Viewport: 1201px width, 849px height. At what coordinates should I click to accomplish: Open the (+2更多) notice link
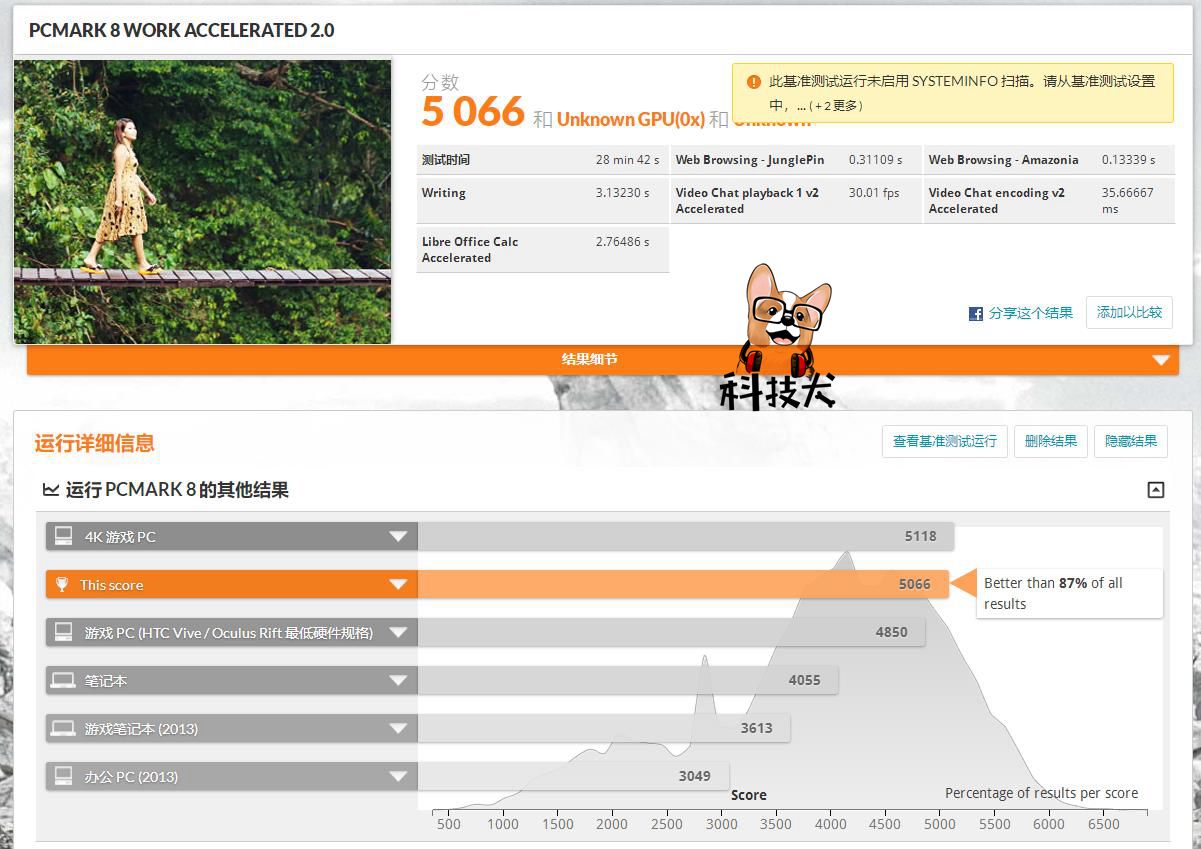click(x=836, y=106)
